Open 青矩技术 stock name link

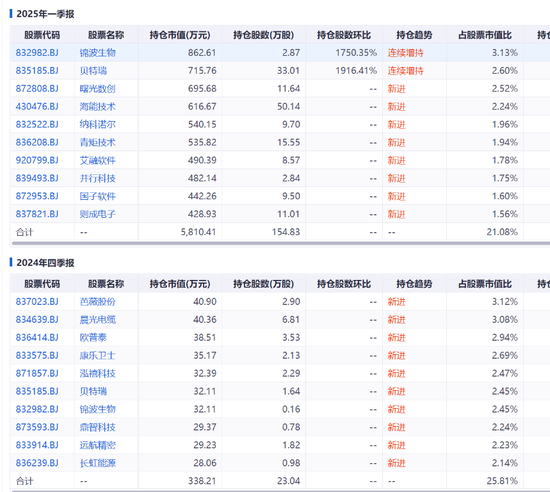coord(98,142)
